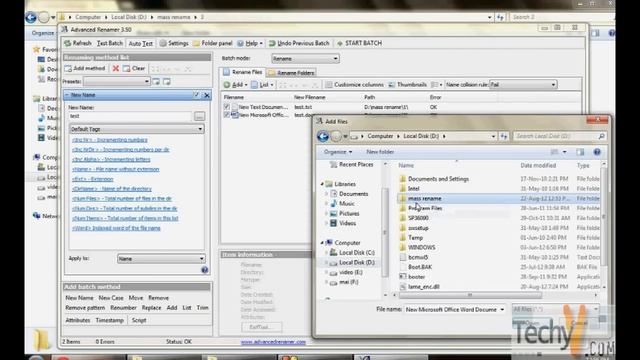Image resolution: width=640 pixels, height=360 pixels.
Task: Open the Default Tags dropdown
Action: 137,129
